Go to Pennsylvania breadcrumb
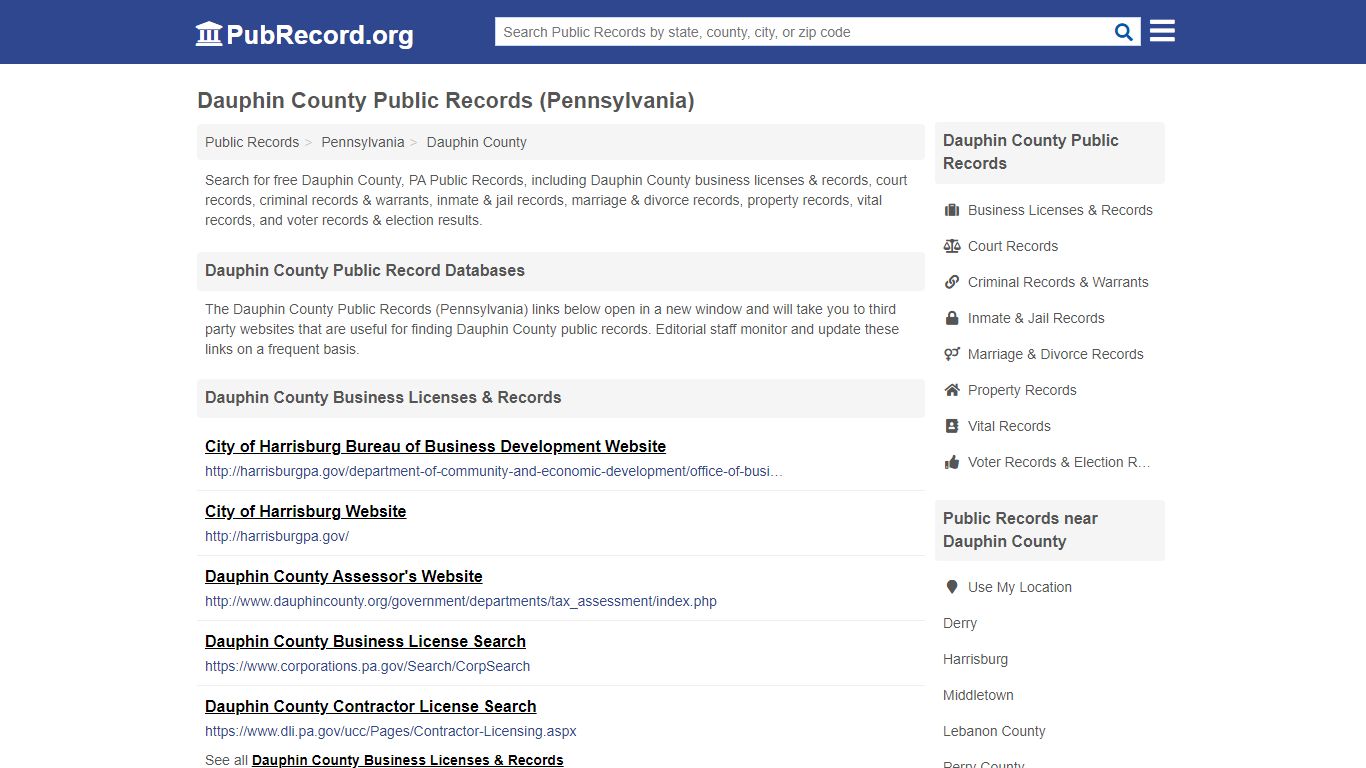Screen dimensions: 1366x768 pyautogui.click(x=363, y=142)
